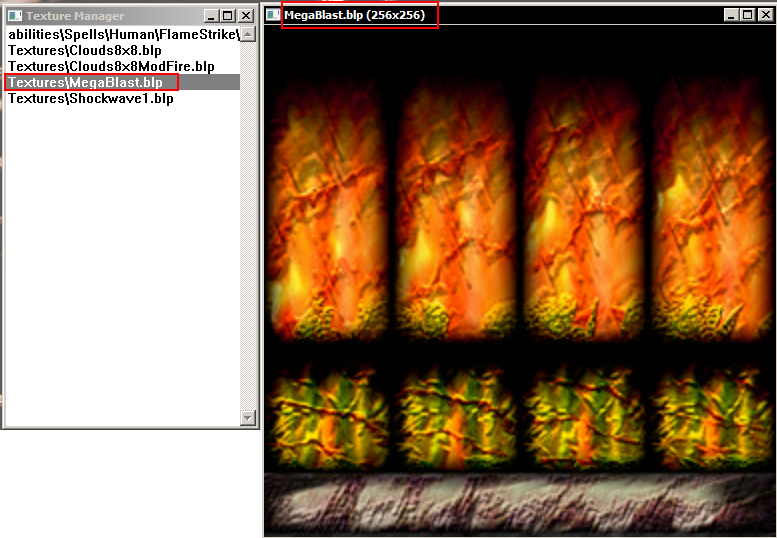The width and height of the screenshot is (777, 538).
Task: Click the Texture Manager title bar
Action: (x=130, y=16)
